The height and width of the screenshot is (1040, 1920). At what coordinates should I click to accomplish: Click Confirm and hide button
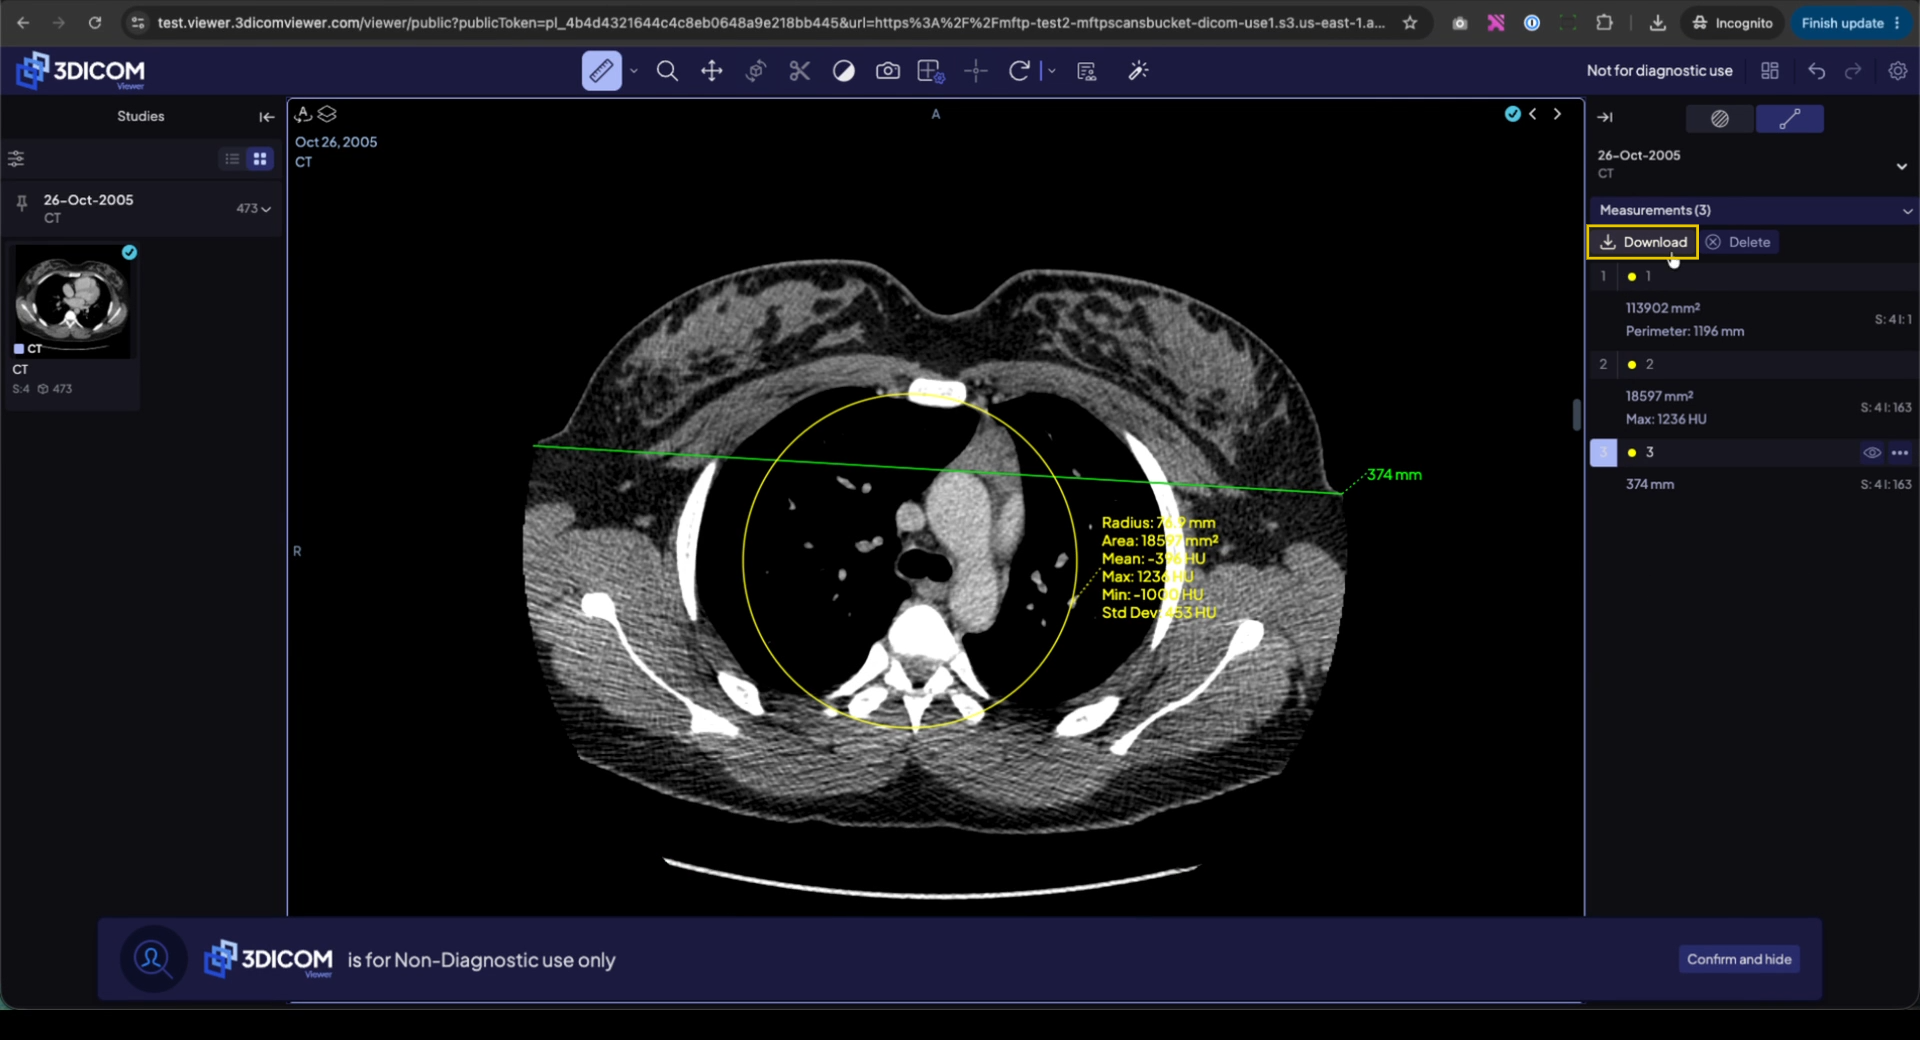click(1739, 959)
